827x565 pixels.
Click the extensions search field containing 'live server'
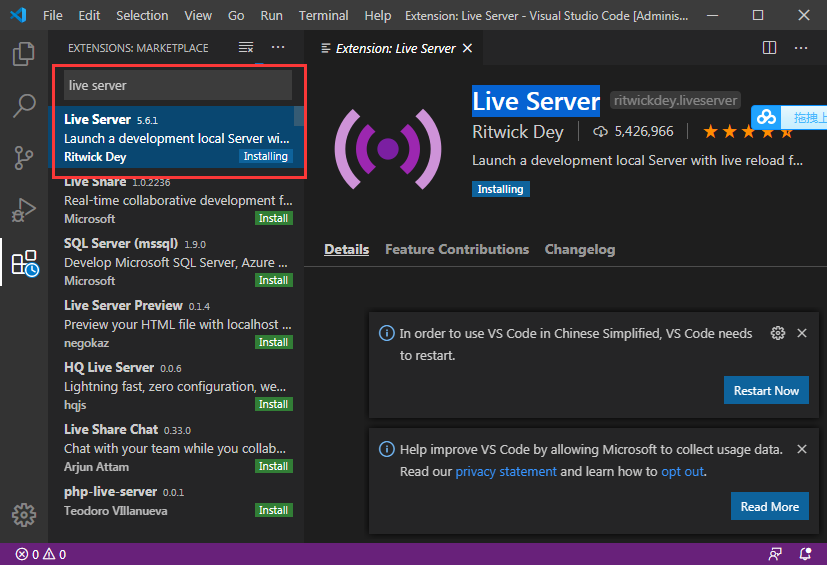tap(178, 85)
